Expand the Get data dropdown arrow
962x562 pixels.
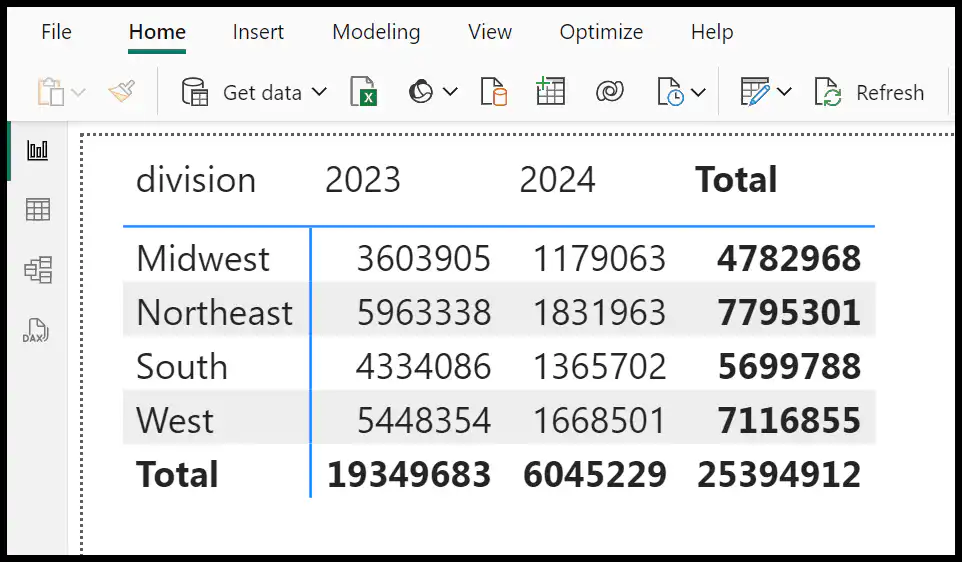click(319, 92)
